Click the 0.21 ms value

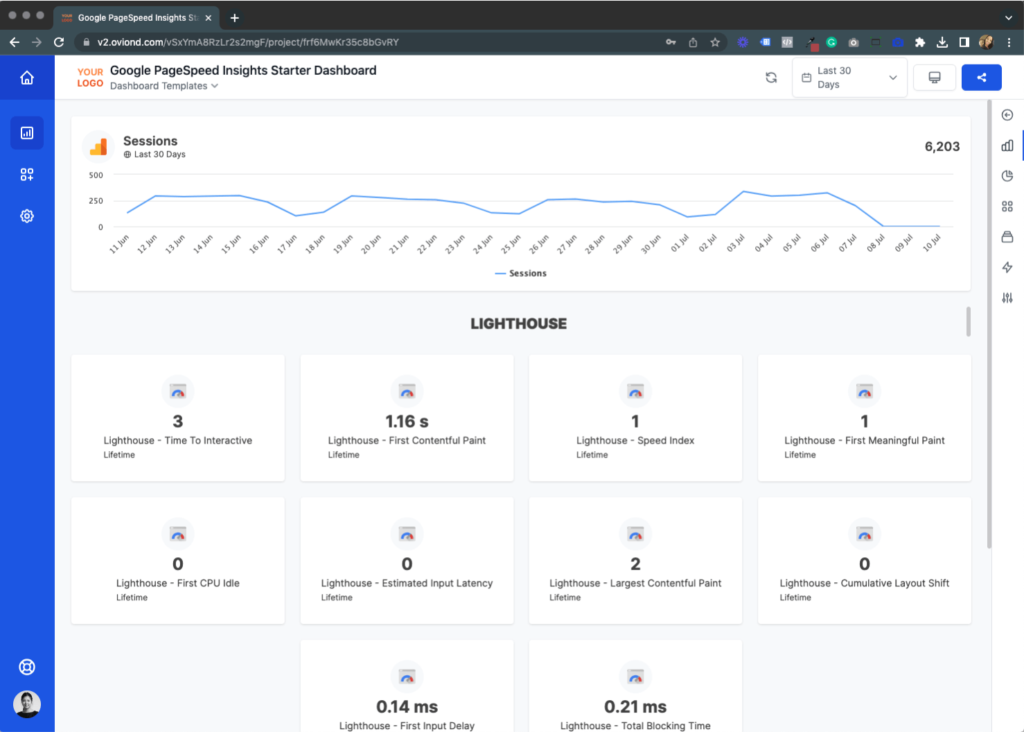(635, 707)
